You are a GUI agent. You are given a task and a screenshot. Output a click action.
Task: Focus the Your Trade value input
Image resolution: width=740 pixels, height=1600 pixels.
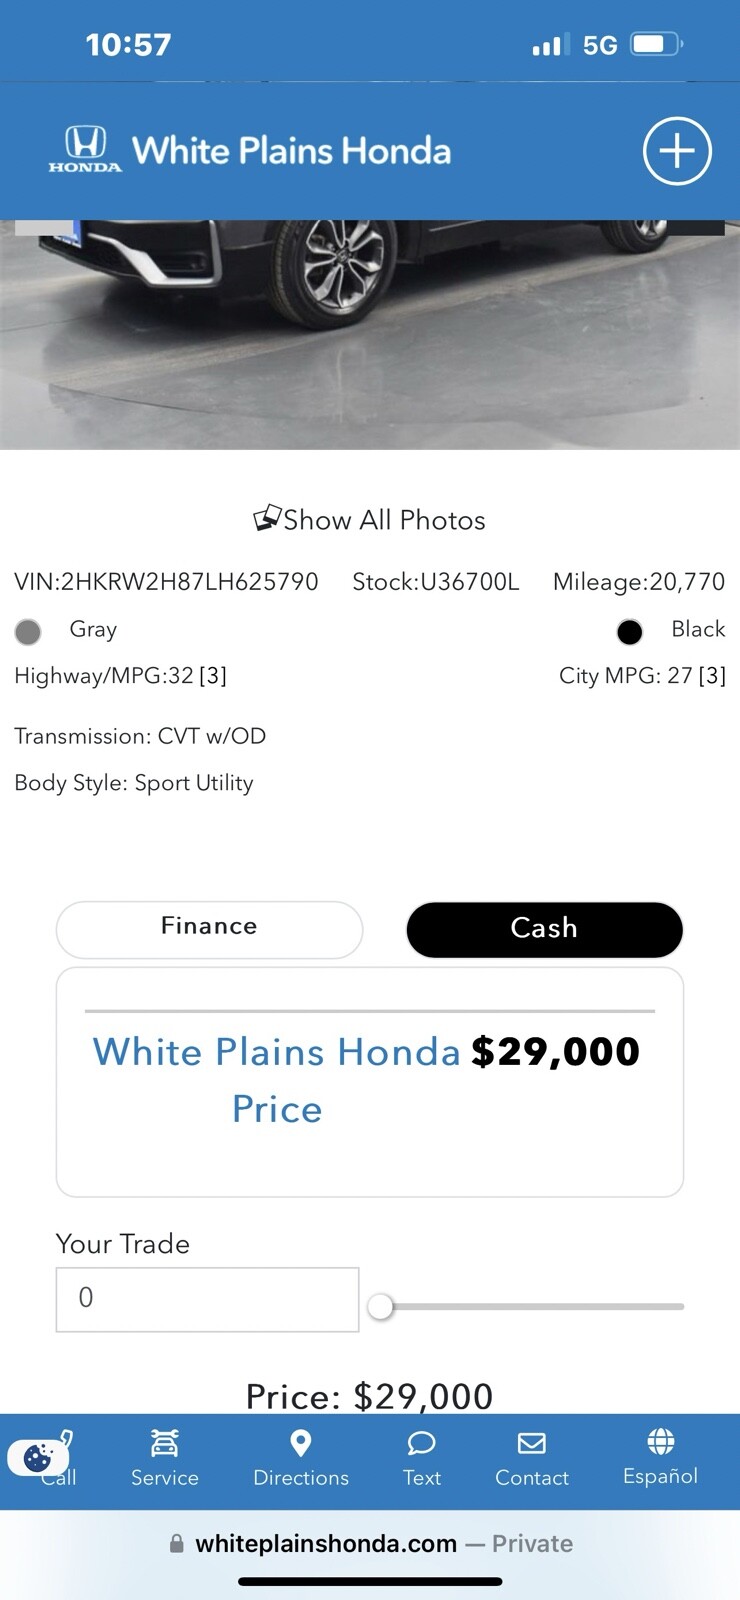click(x=207, y=1299)
